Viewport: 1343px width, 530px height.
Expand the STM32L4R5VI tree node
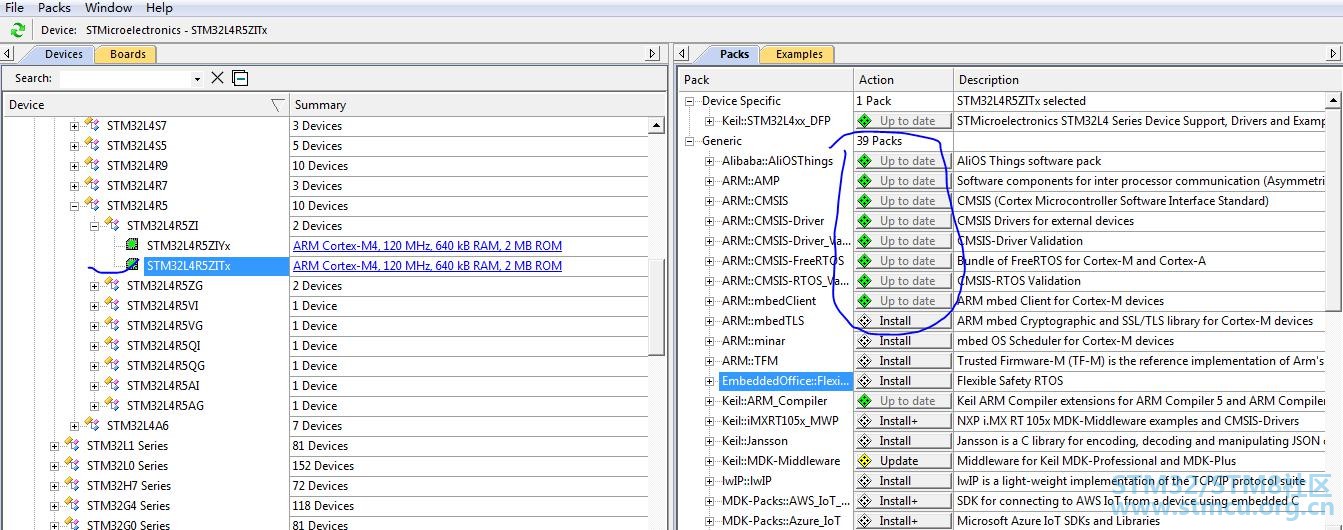(x=95, y=306)
